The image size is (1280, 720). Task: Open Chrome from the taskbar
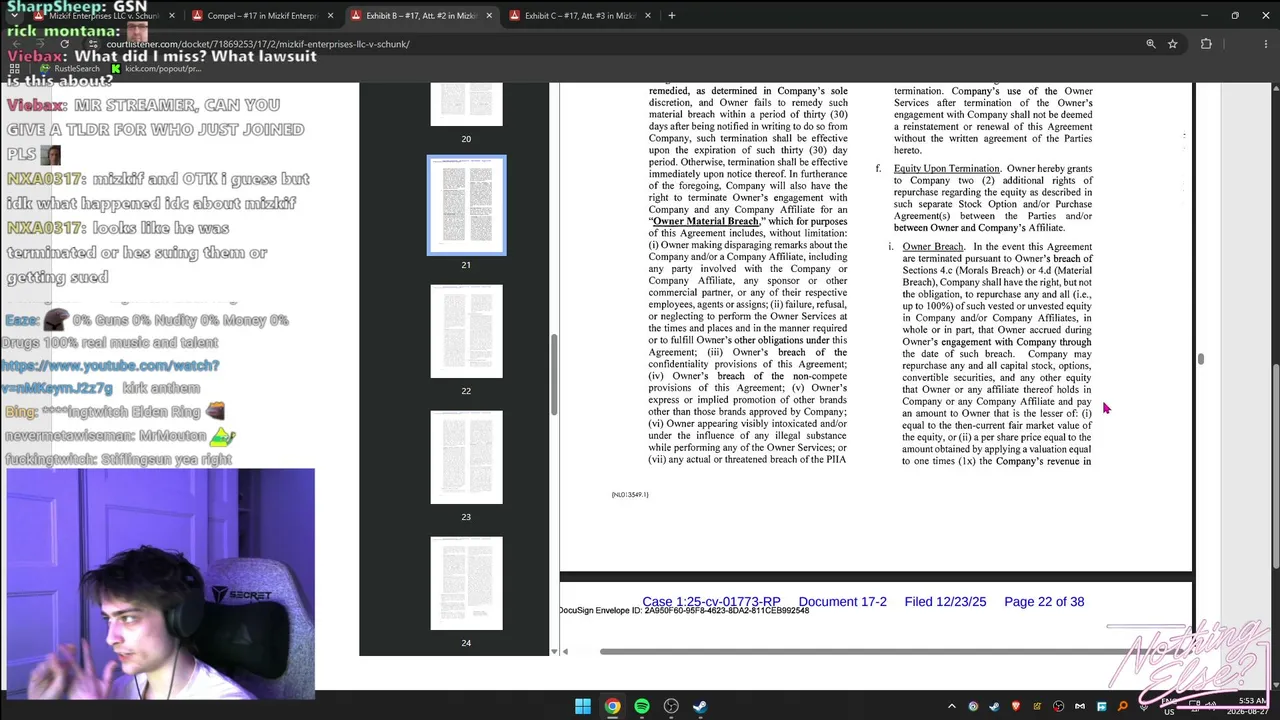point(612,706)
